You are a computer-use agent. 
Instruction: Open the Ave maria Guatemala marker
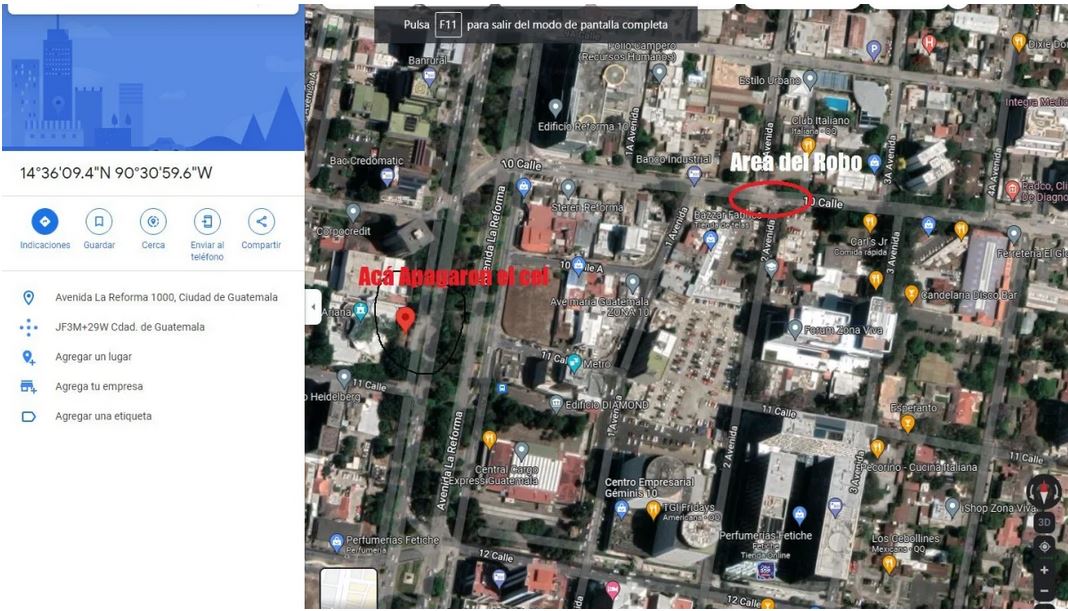pos(633,282)
